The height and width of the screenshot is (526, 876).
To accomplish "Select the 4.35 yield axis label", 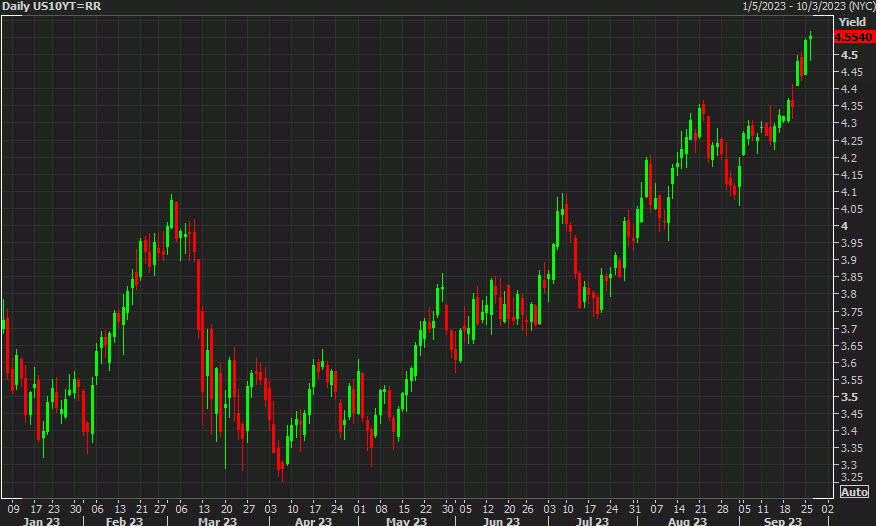I will coord(851,106).
